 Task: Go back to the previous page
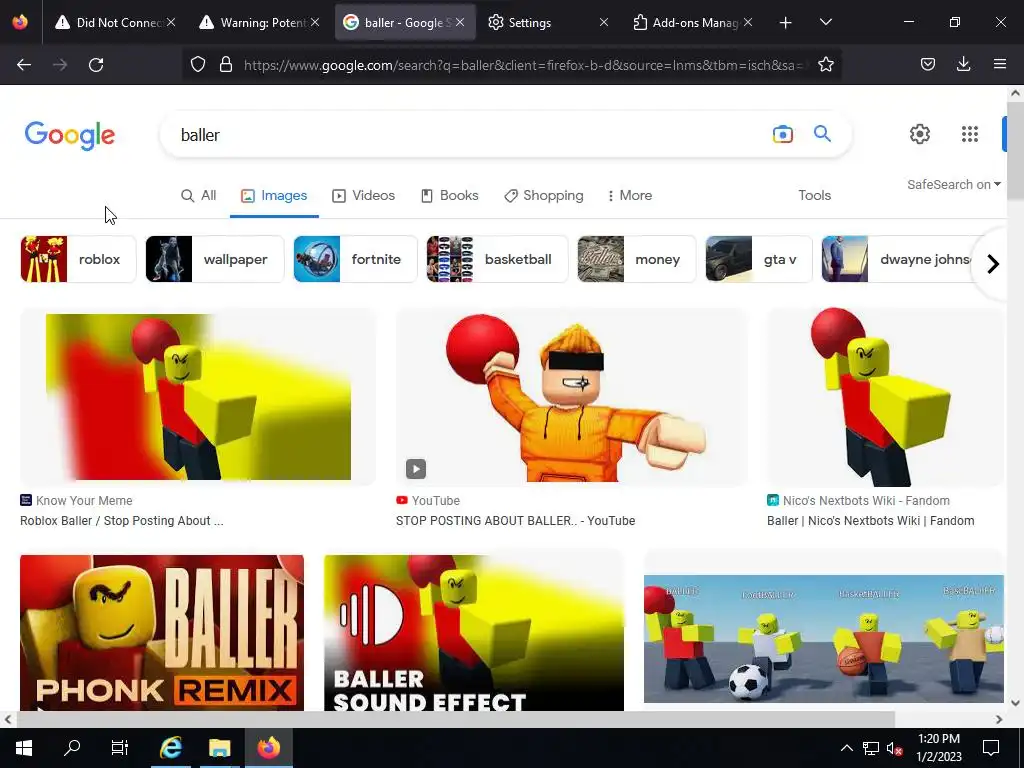[24, 64]
